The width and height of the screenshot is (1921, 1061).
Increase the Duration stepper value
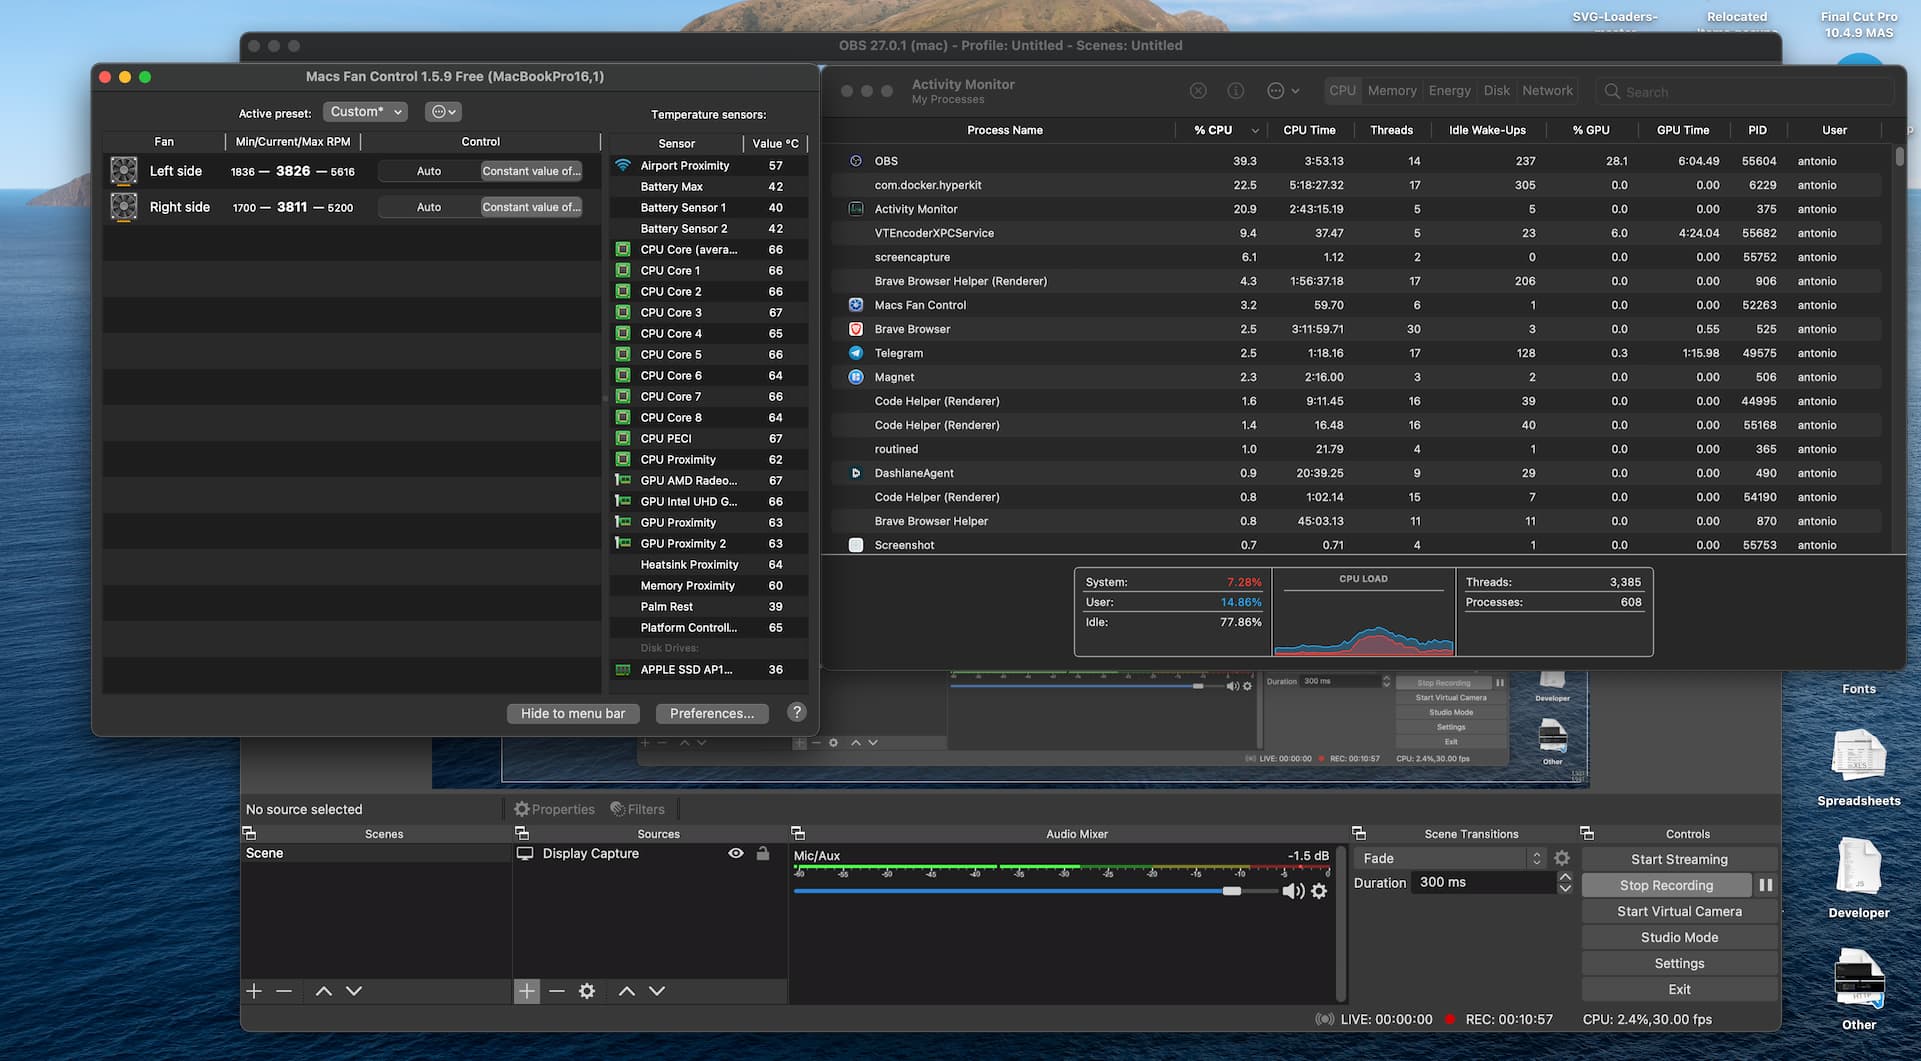point(1565,877)
